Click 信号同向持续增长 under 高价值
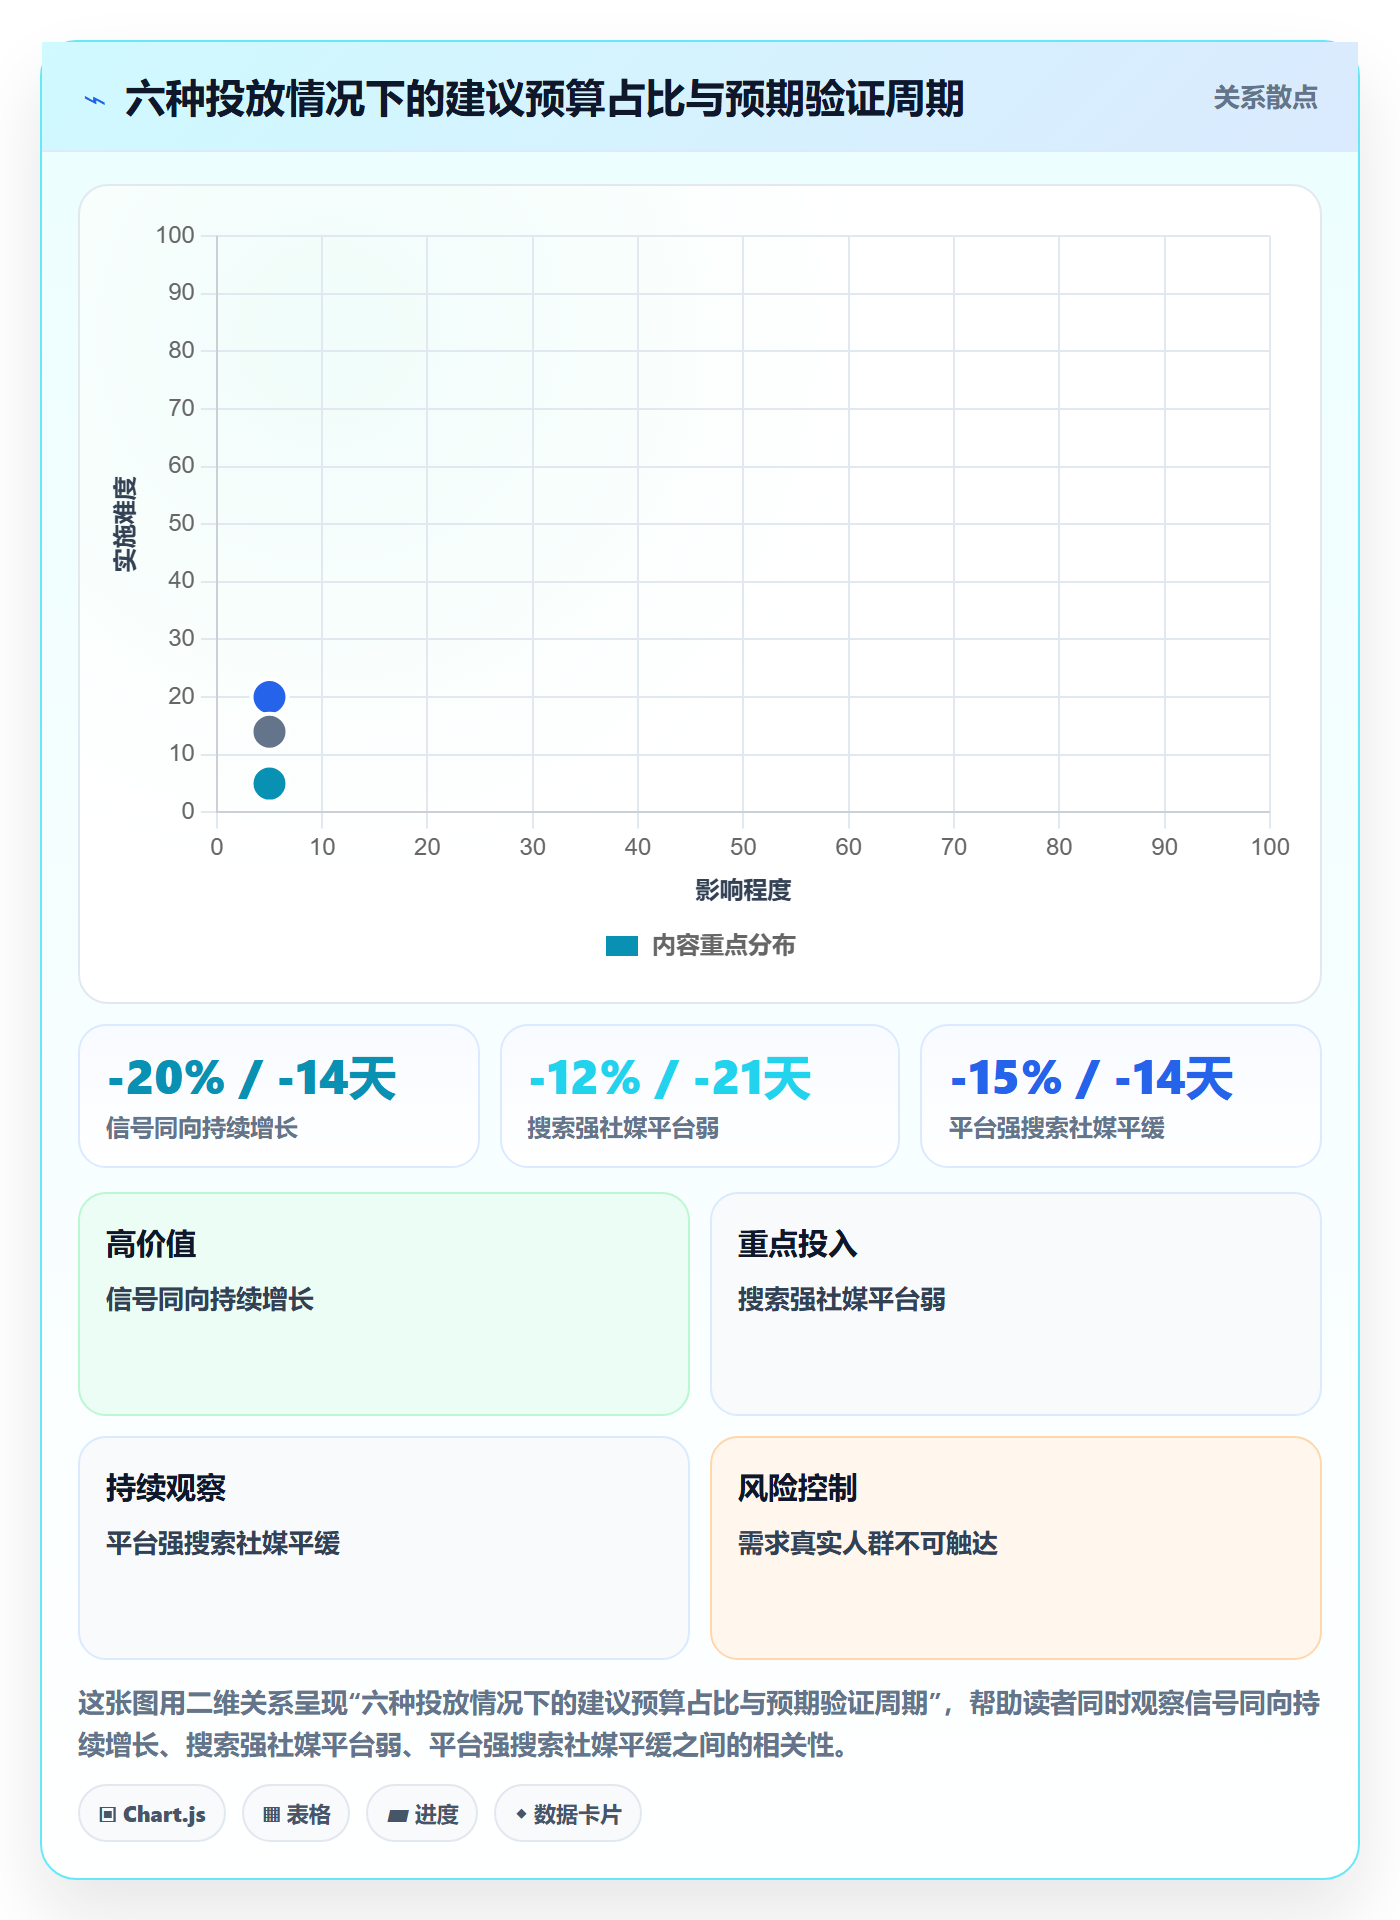Viewport: 1400px width, 1920px height. (x=210, y=1300)
